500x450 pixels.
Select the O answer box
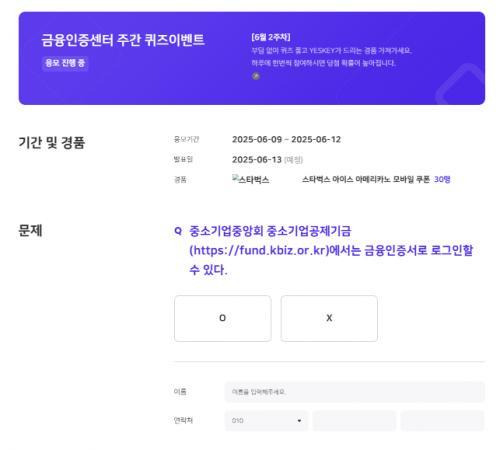223,318
